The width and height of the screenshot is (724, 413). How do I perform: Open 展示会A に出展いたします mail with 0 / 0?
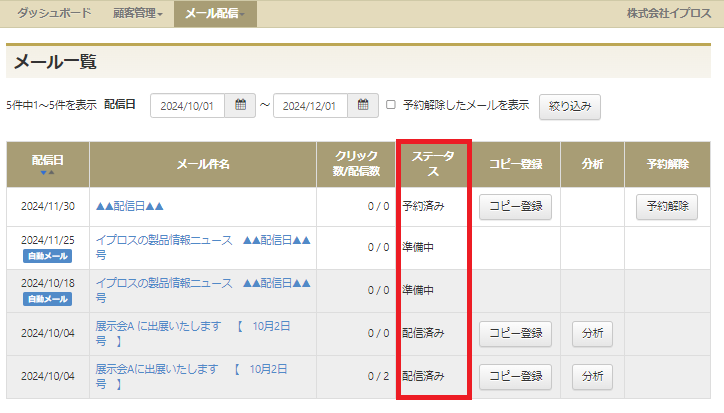point(193,333)
